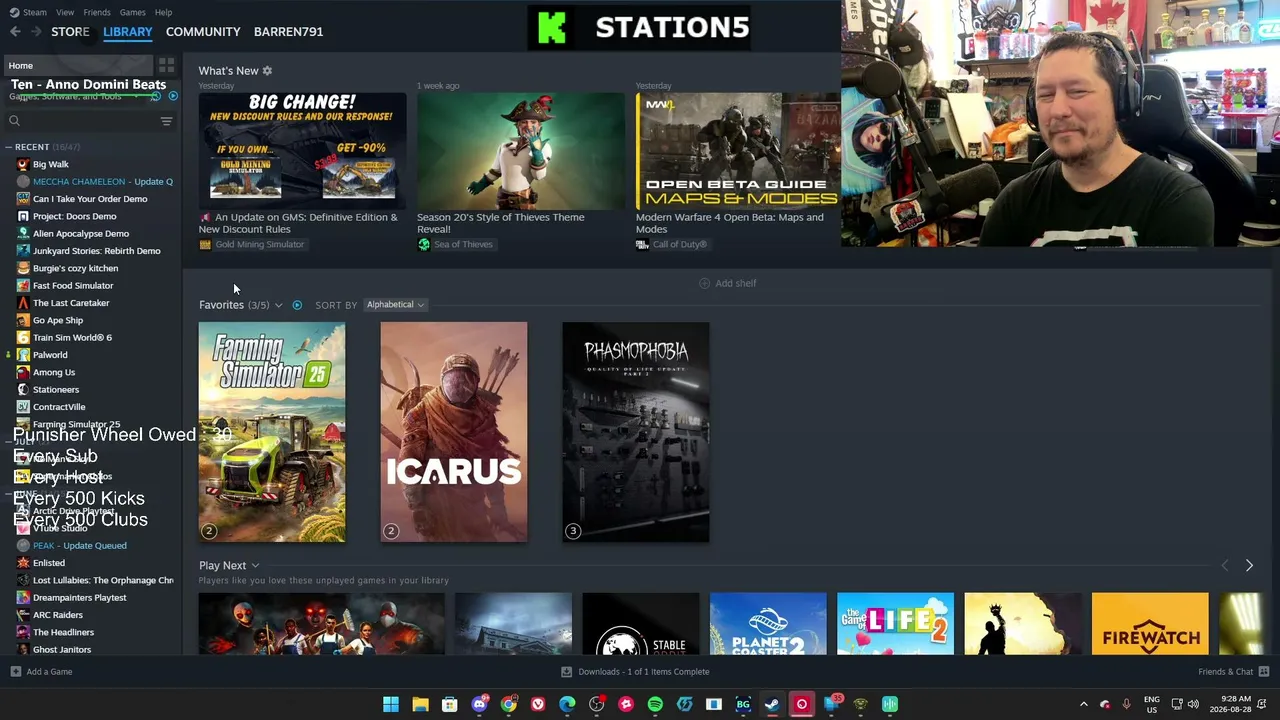Go back with the Steam back arrow

pos(15,32)
